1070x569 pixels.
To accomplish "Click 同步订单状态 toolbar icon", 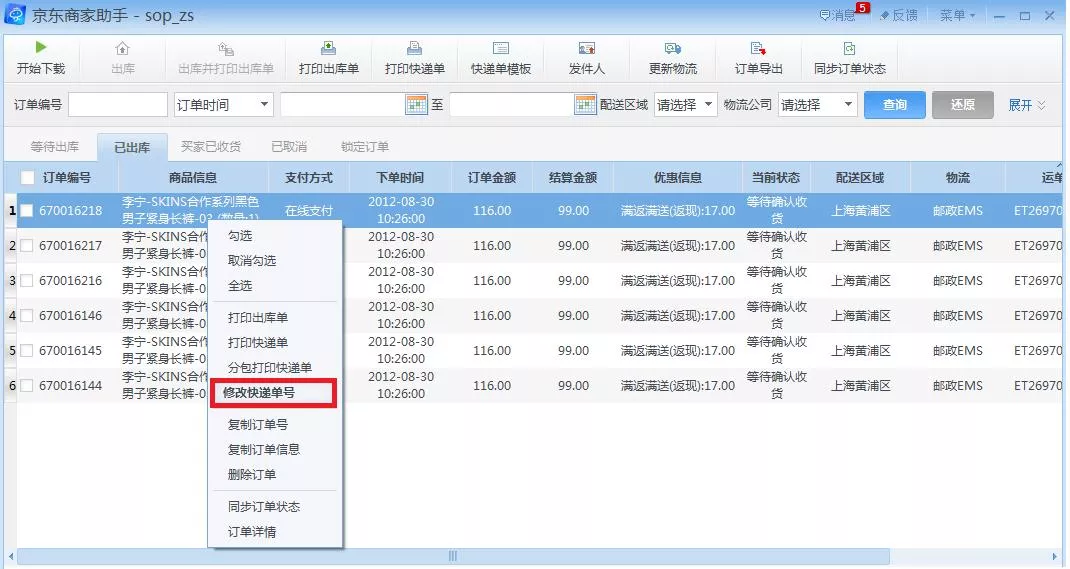I will tap(849, 48).
